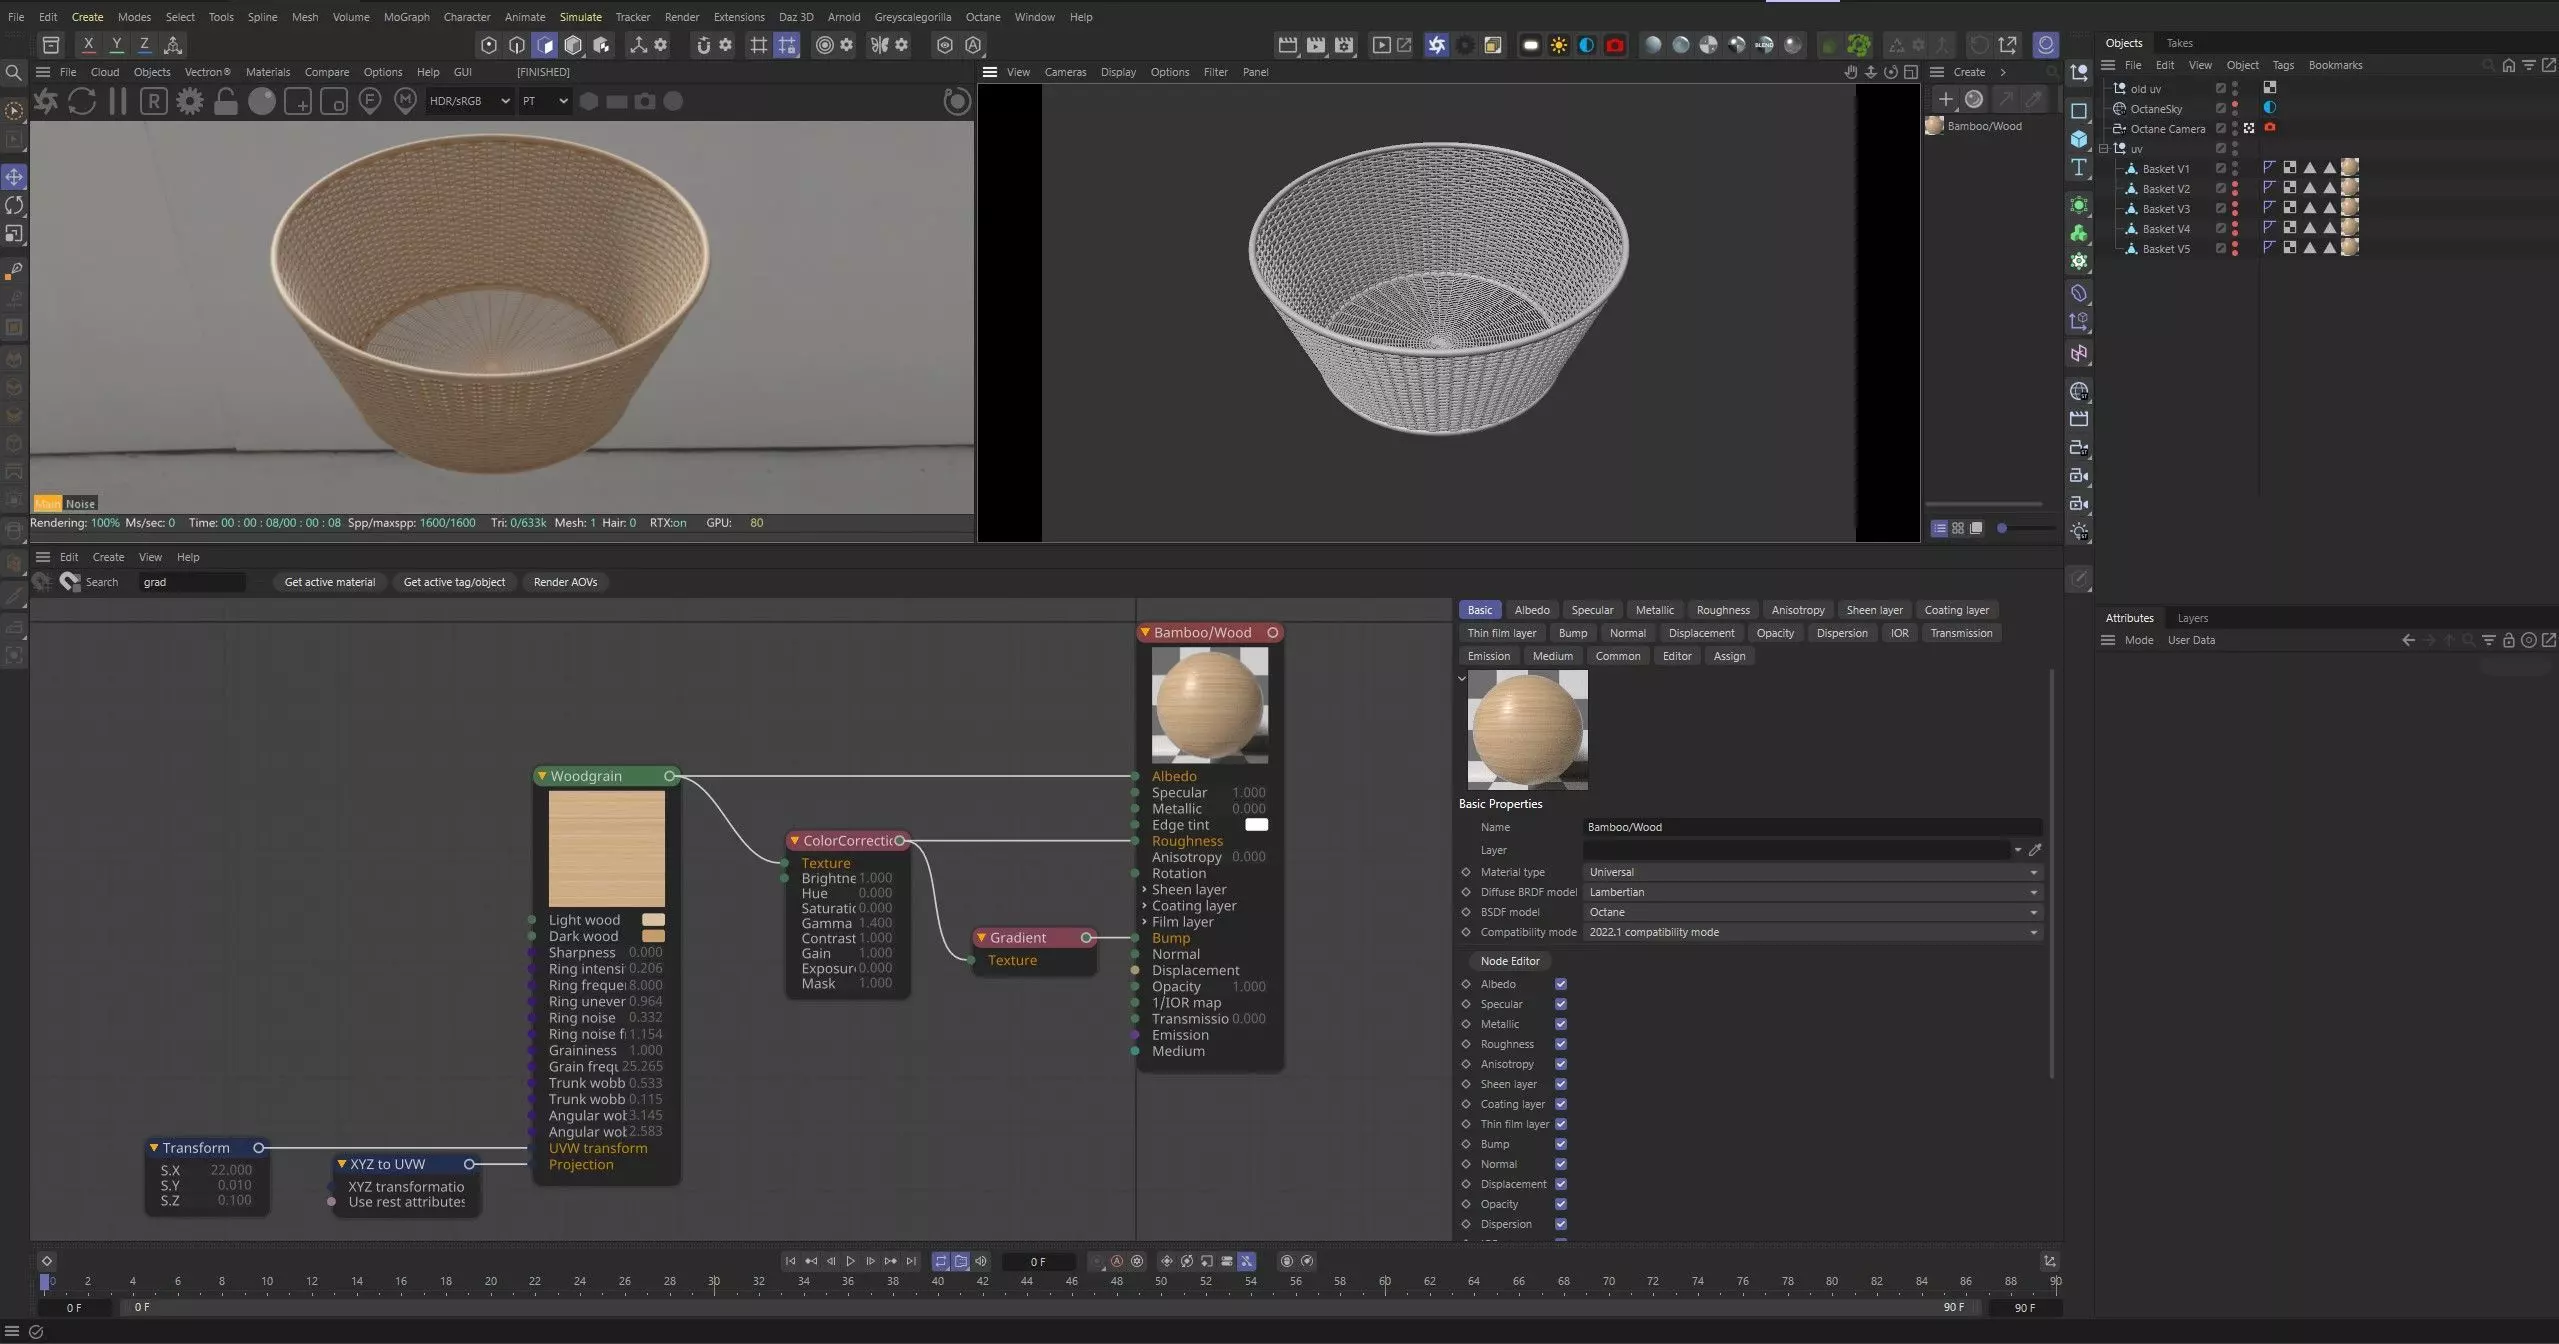This screenshot has height=1344, width=2559.
Task: Click the Octane render settings gear icon
Action: 189,101
